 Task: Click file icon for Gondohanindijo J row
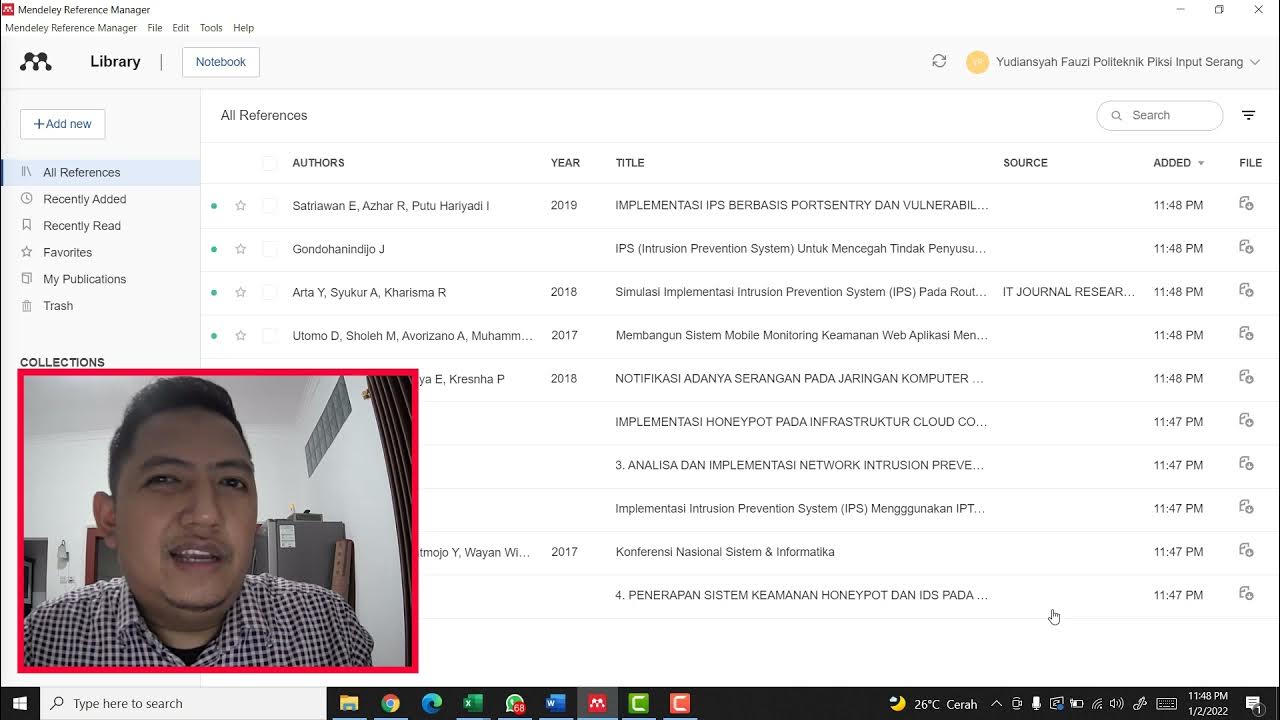pos(1246,247)
